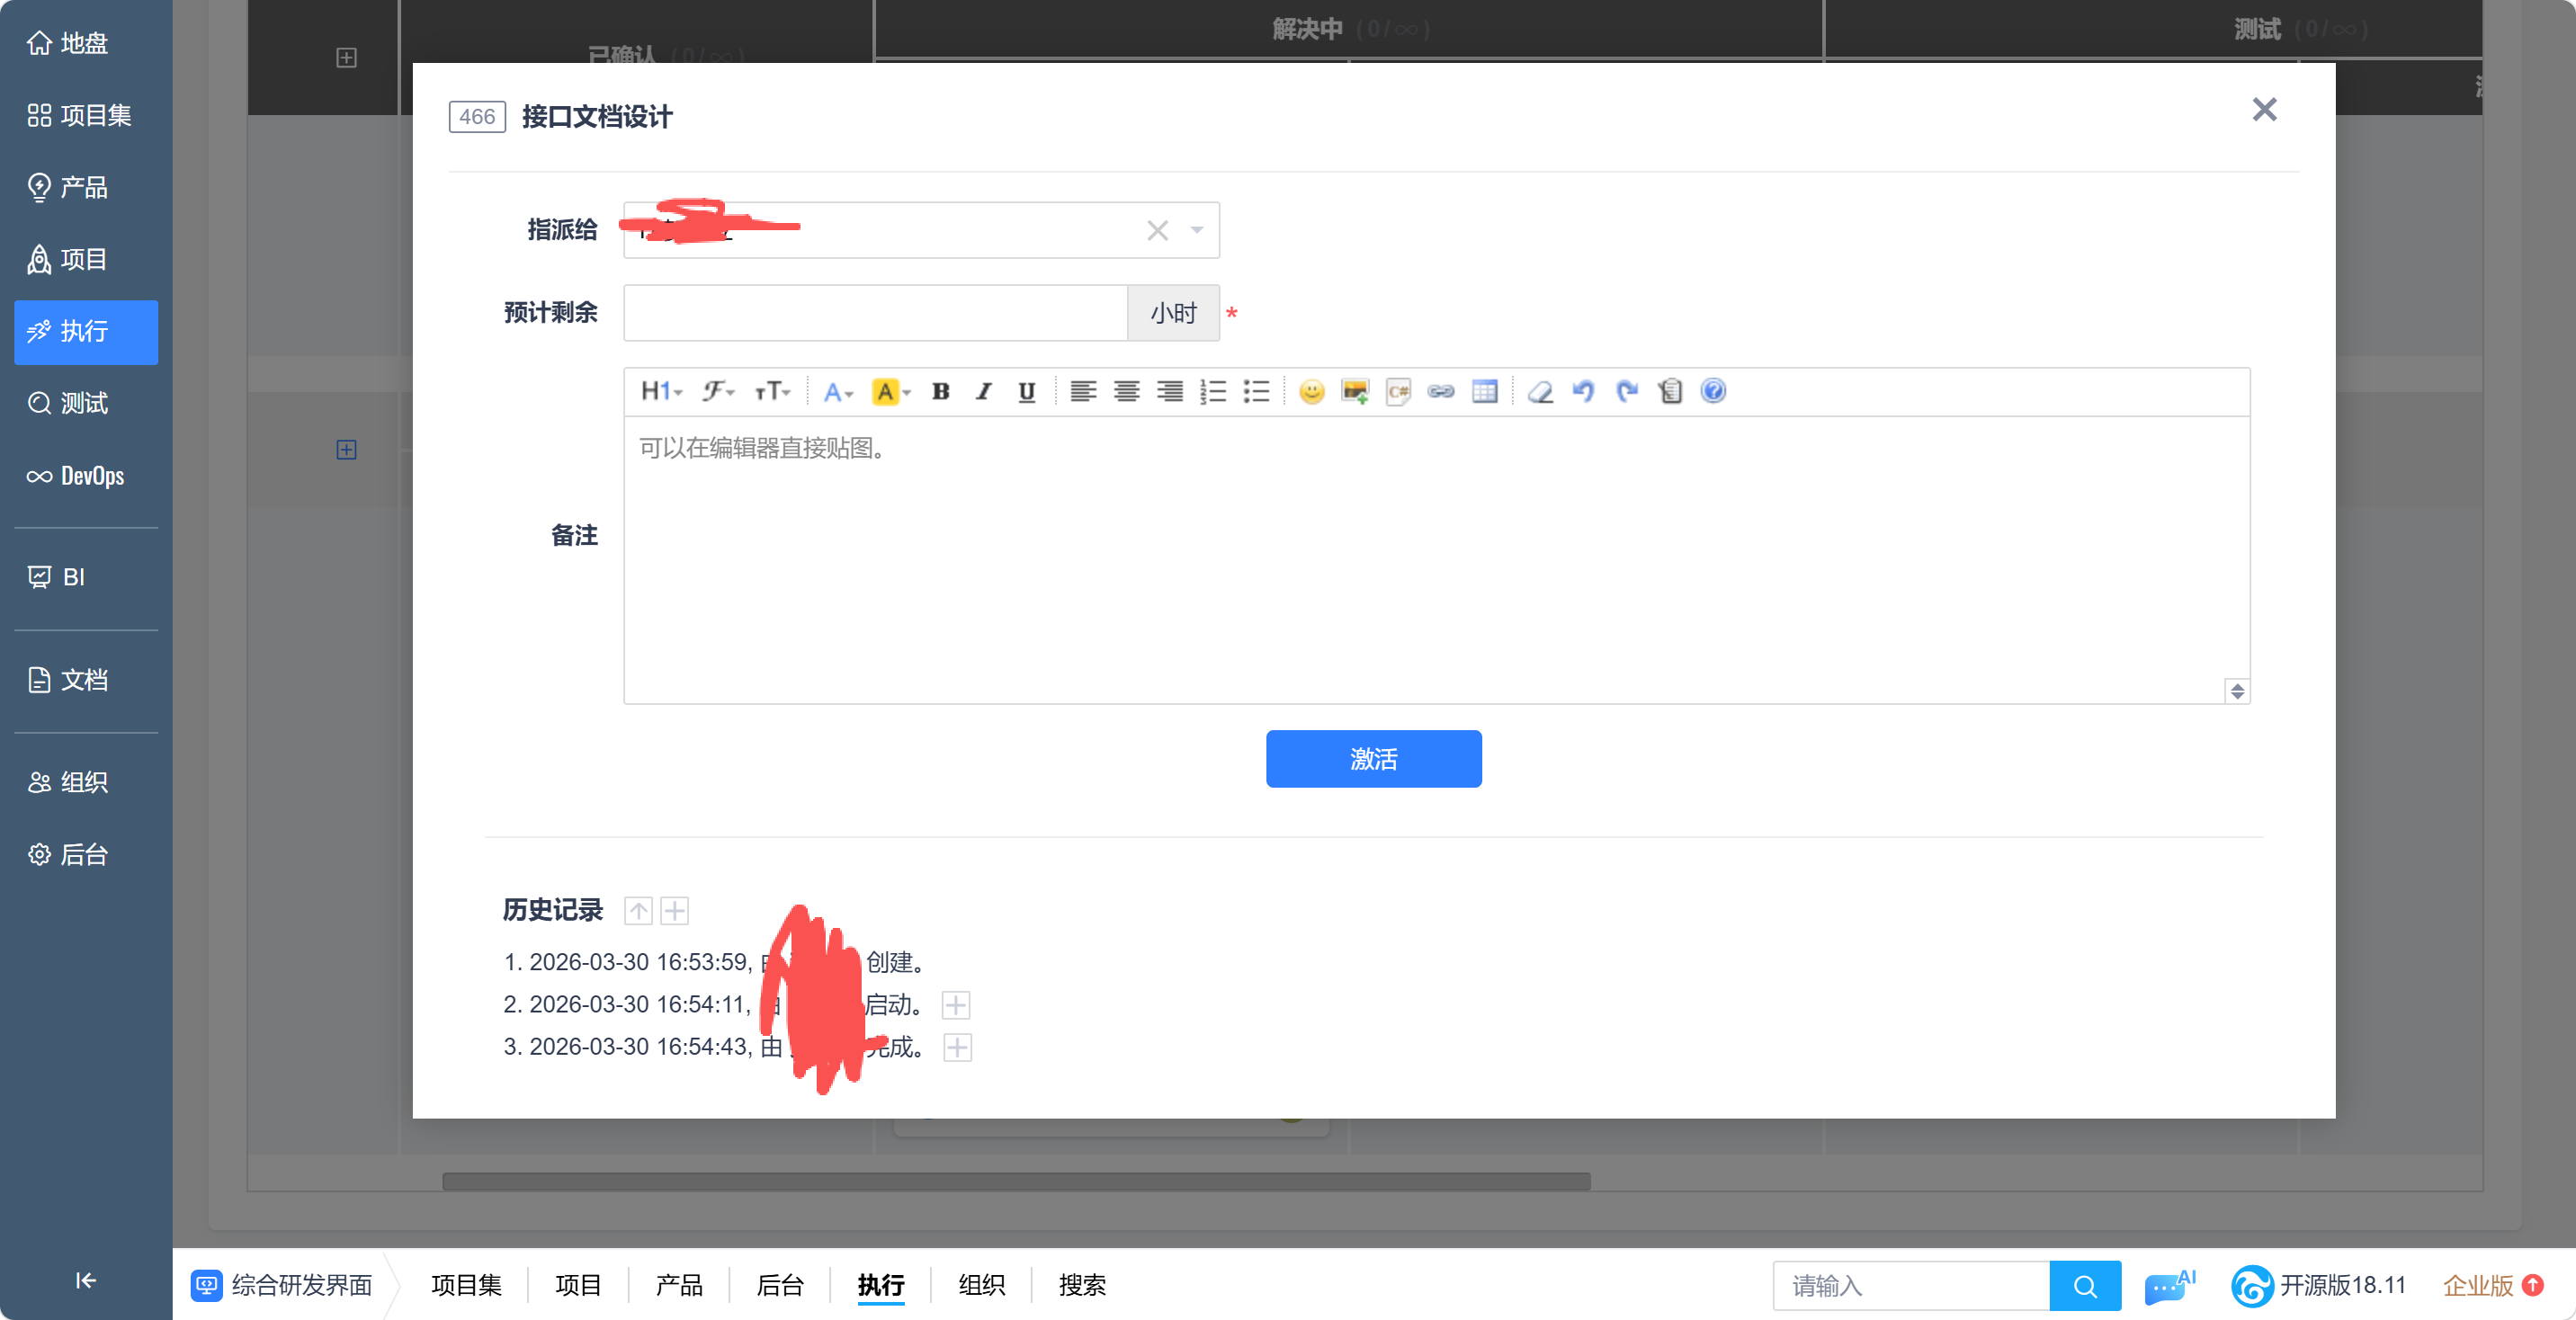2576x1320 pixels.
Task: Insert a table in the editor
Action: [x=1484, y=392]
